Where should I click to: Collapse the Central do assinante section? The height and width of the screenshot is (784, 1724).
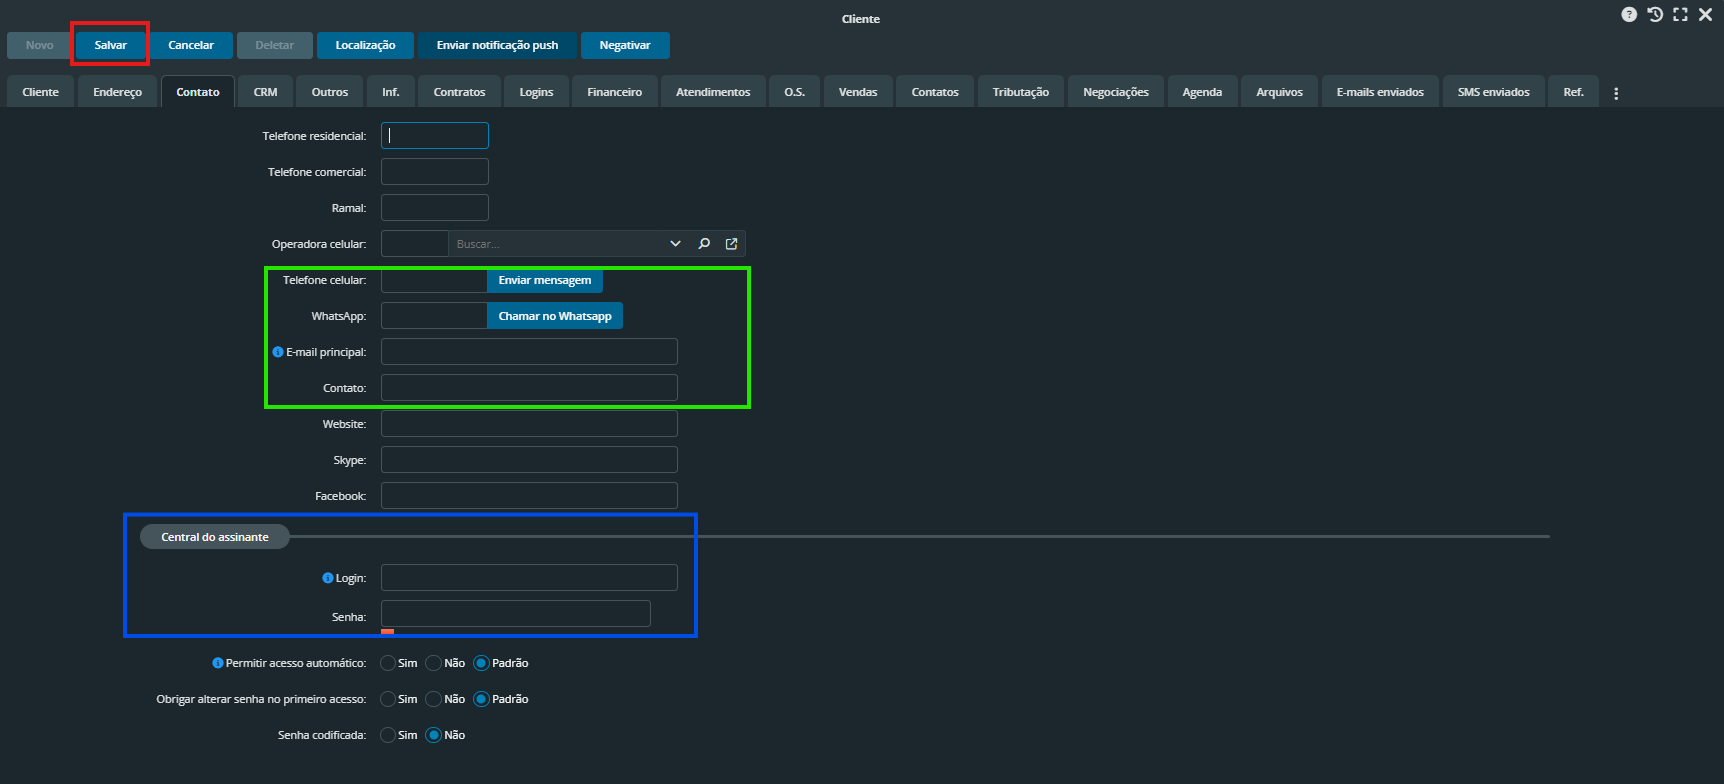(215, 537)
